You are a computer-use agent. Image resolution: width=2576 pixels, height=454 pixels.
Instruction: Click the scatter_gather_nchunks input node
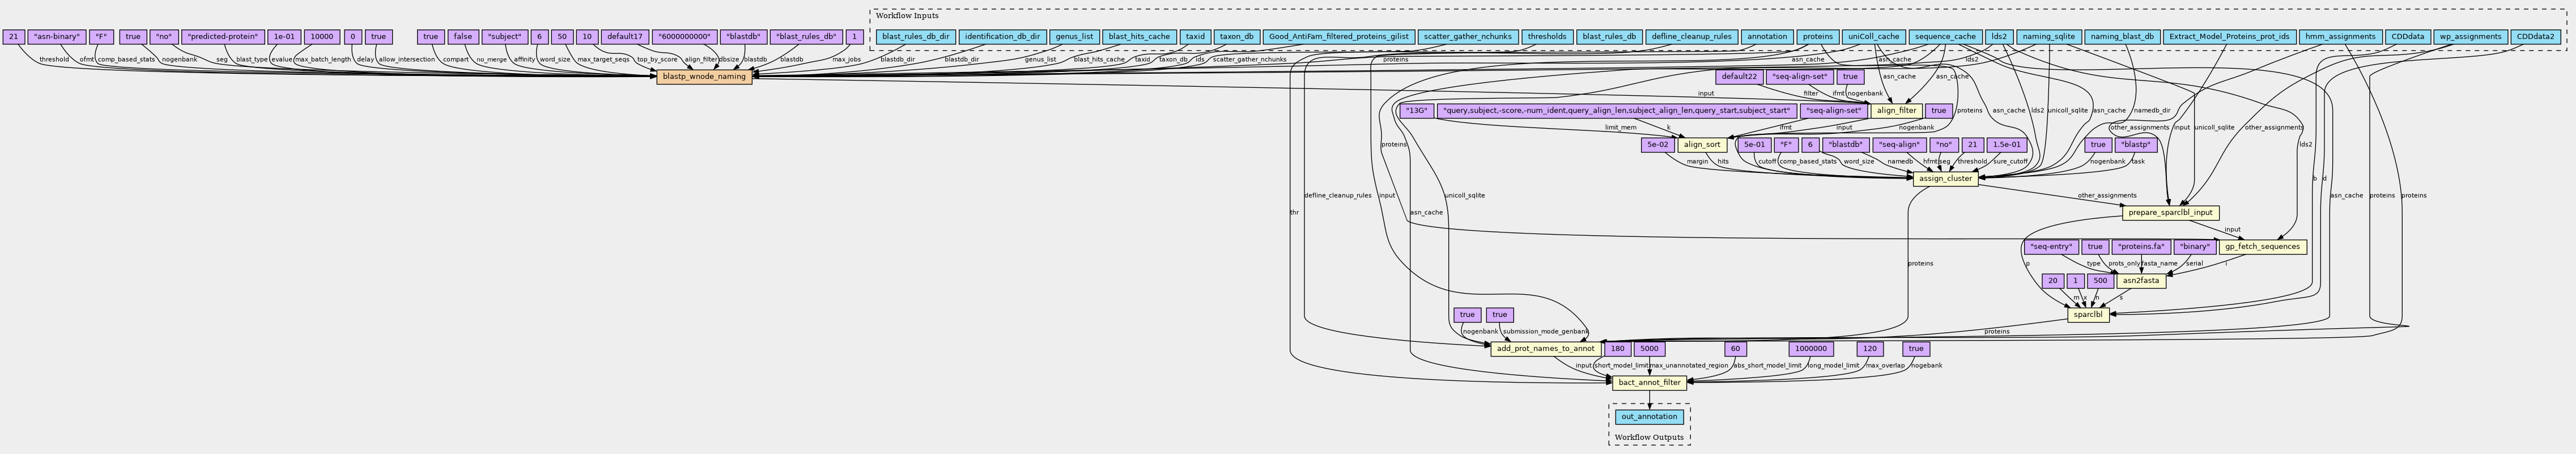point(1467,37)
